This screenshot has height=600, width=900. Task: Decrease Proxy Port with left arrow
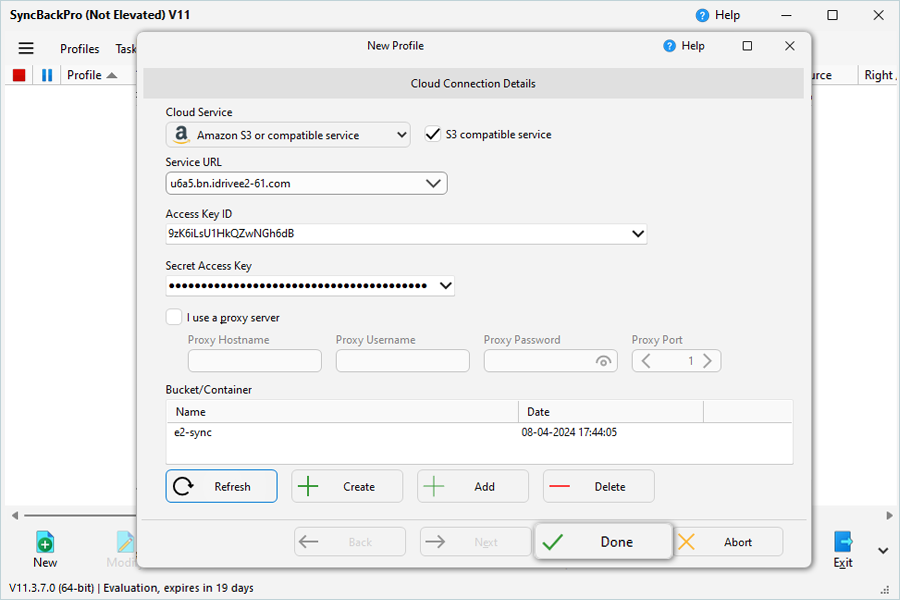[646, 361]
